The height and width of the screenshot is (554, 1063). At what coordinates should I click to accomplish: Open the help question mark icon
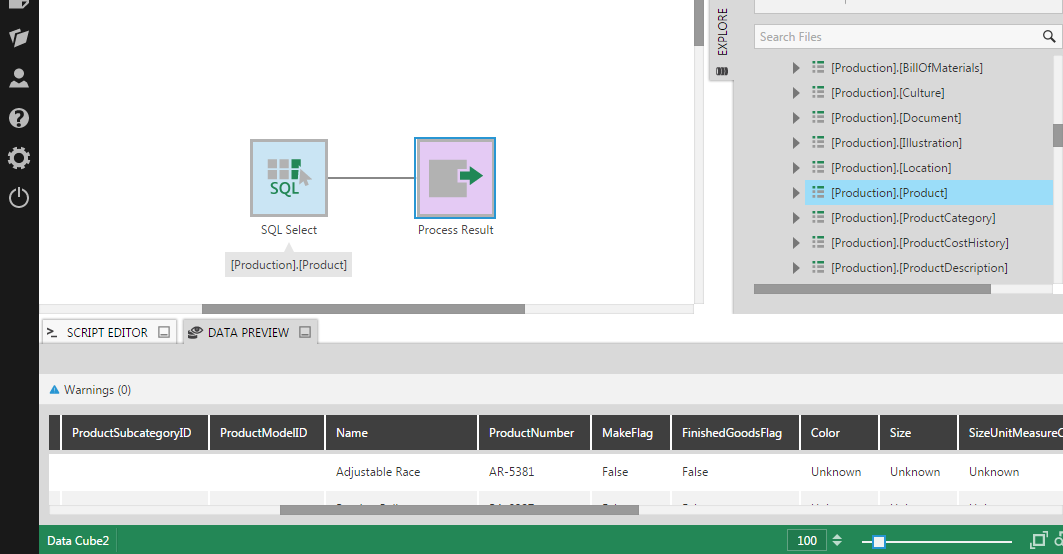click(x=19, y=118)
